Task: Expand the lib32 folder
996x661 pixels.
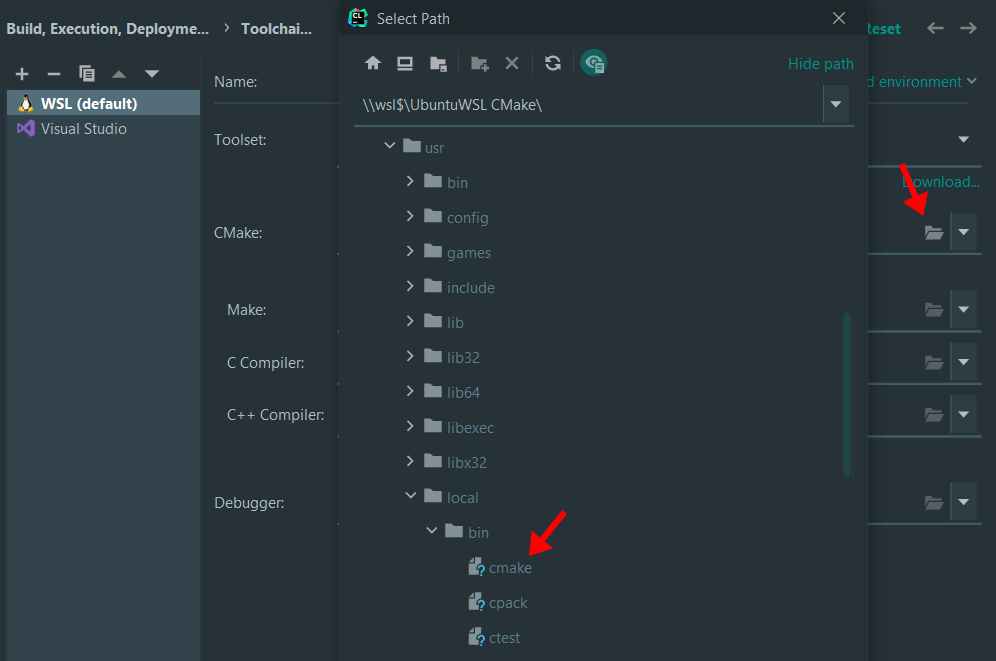Action: (410, 356)
